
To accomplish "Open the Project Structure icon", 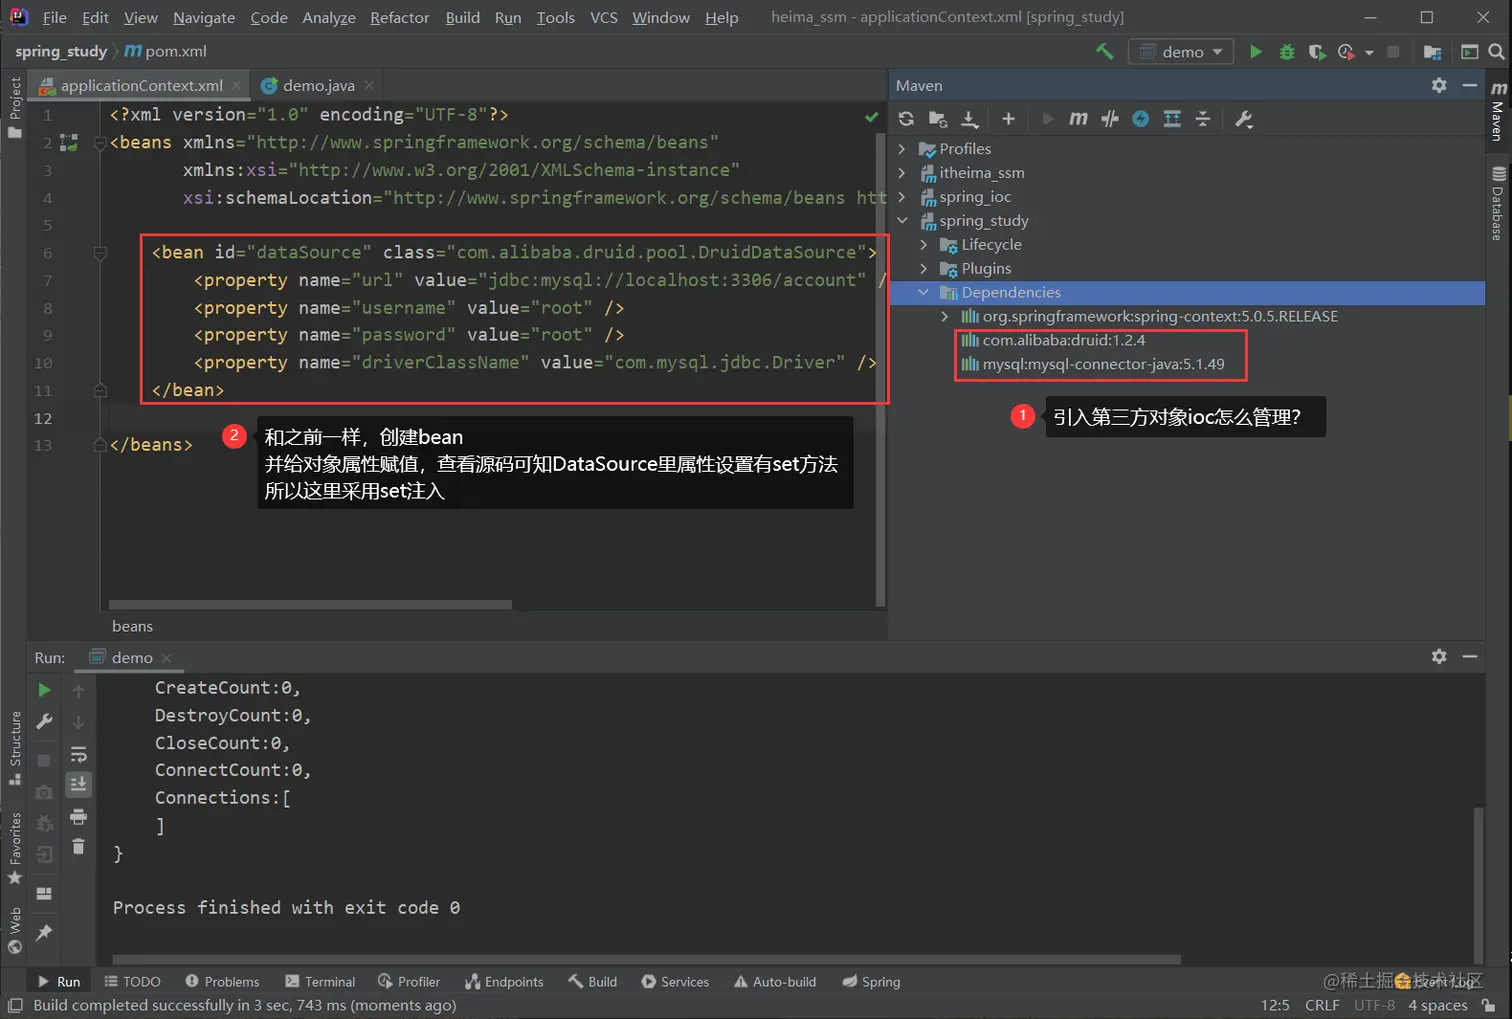I will point(1433,51).
